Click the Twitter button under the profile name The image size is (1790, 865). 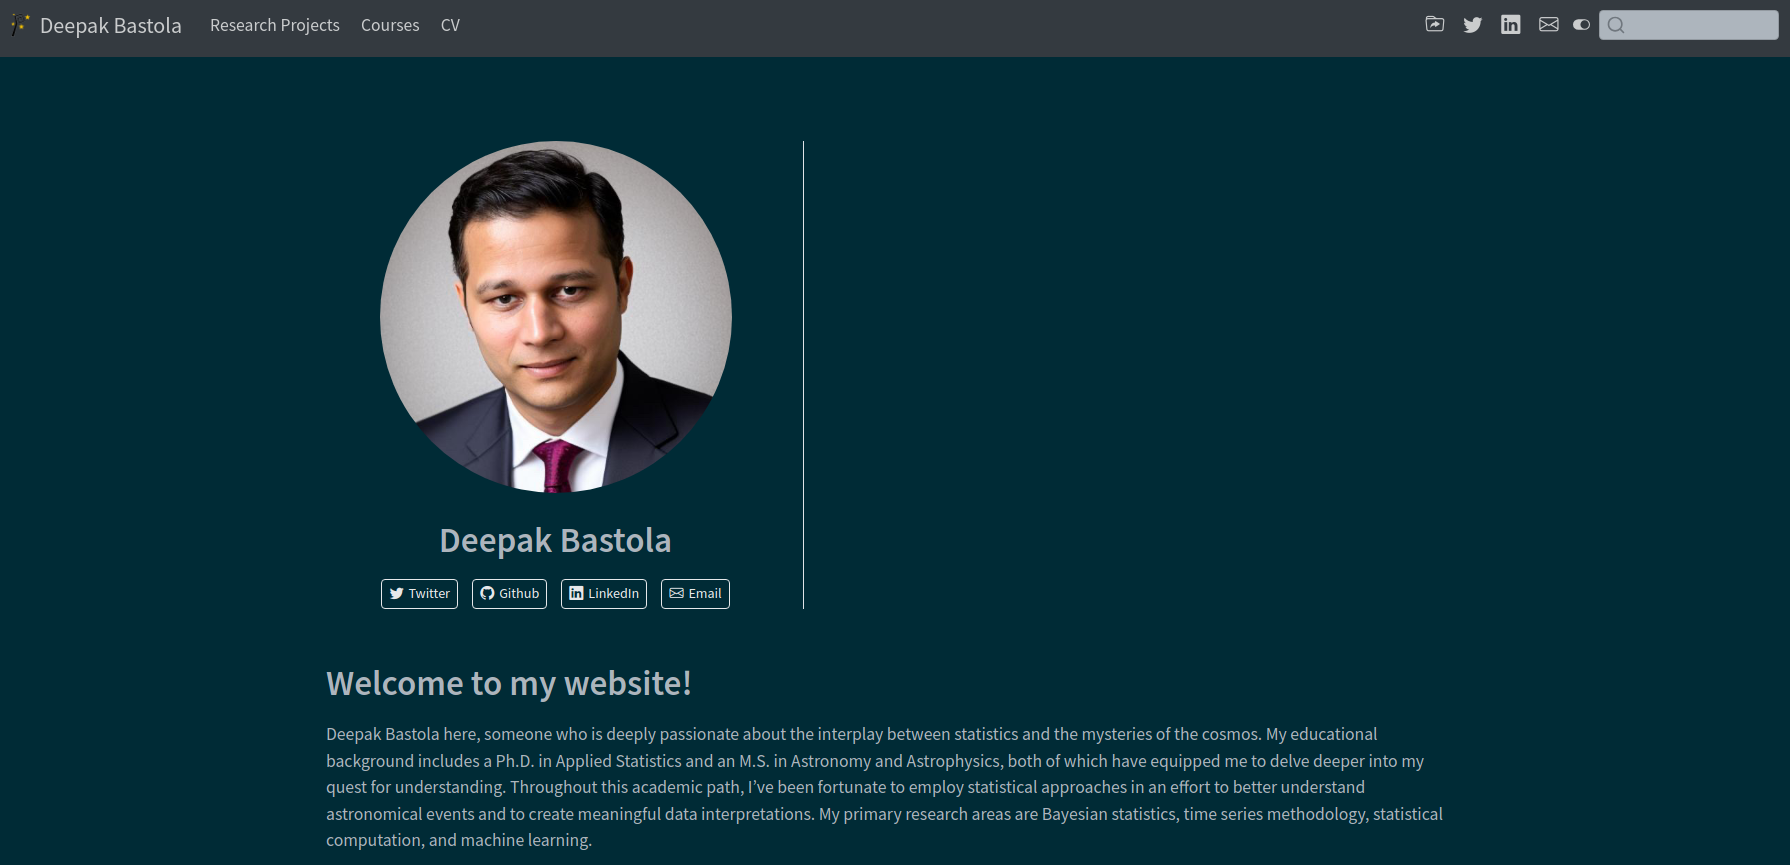click(x=419, y=593)
